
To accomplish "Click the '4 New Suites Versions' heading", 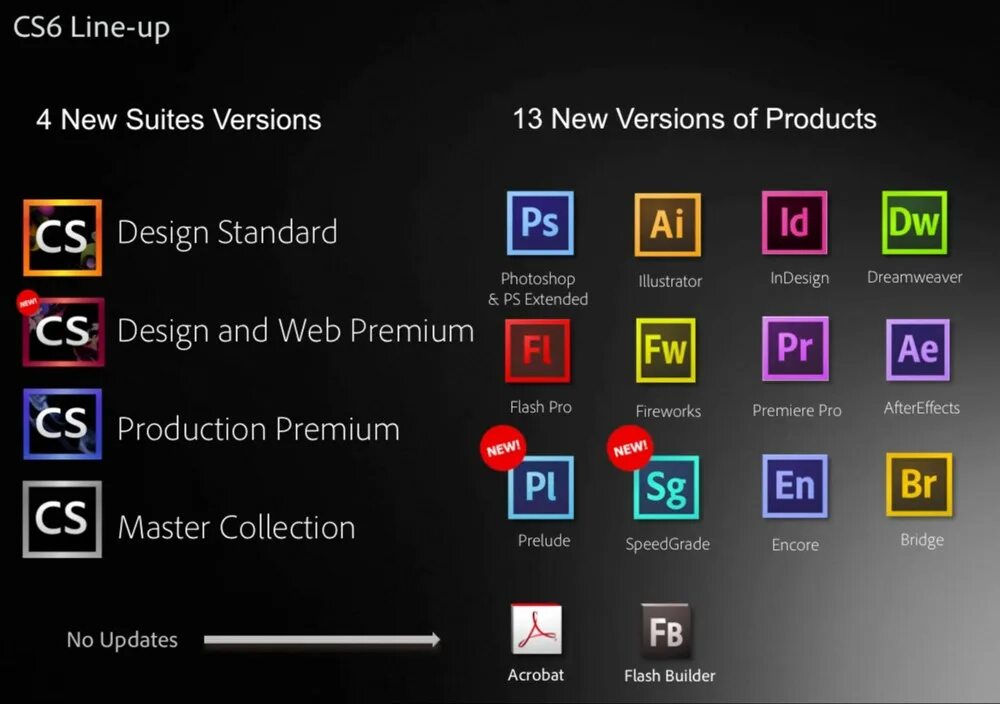I will point(179,120).
